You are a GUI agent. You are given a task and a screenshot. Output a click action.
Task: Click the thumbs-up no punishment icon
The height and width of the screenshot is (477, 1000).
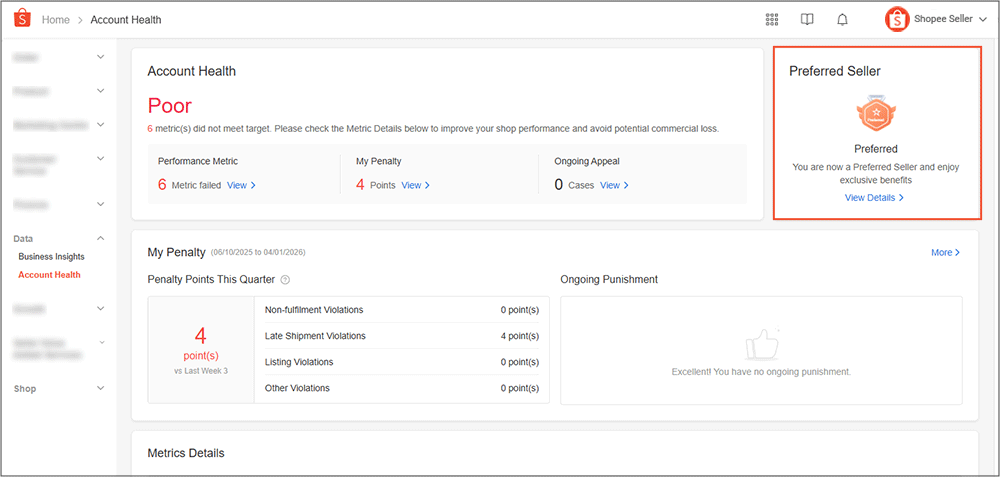(761, 345)
